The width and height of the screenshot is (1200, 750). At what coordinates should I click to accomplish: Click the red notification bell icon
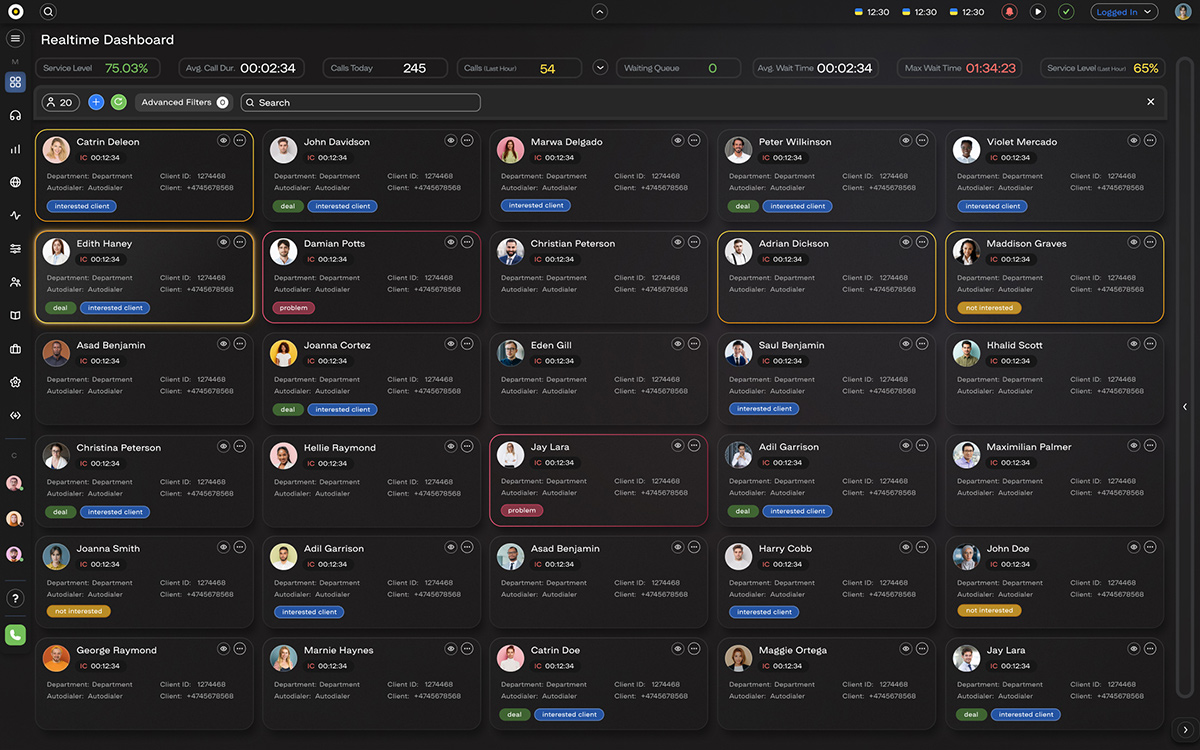(1010, 12)
